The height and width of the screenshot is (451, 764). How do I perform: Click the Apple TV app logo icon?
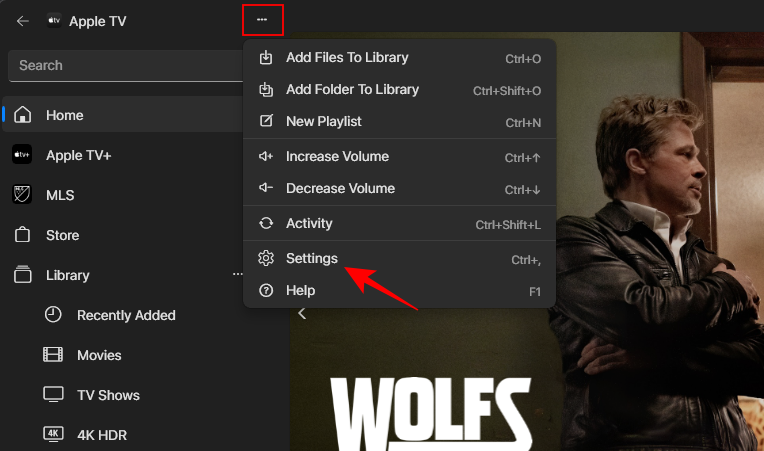(54, 20)
